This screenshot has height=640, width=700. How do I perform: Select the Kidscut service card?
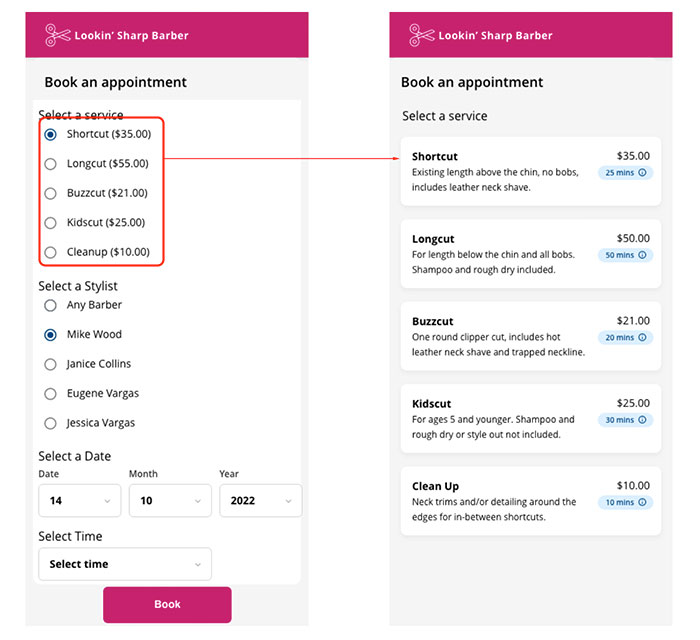coord(531,419)
